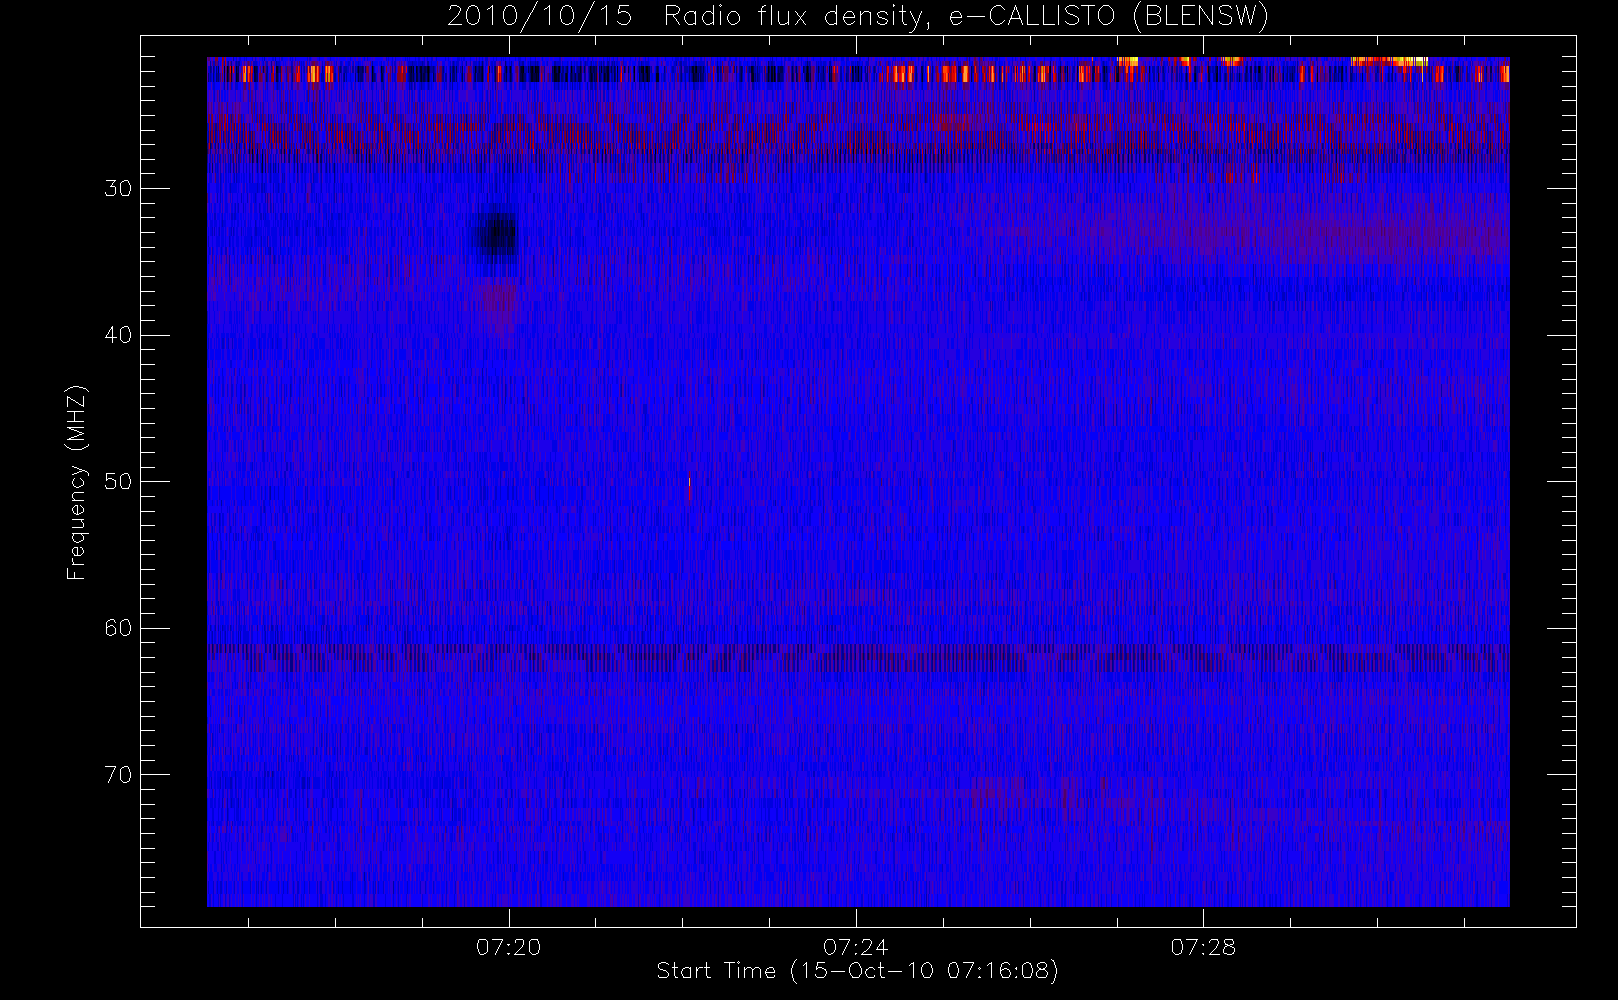Click the Start Time axis label
This screenshot has height=1000, width=1618.
[x=857, y=971]
